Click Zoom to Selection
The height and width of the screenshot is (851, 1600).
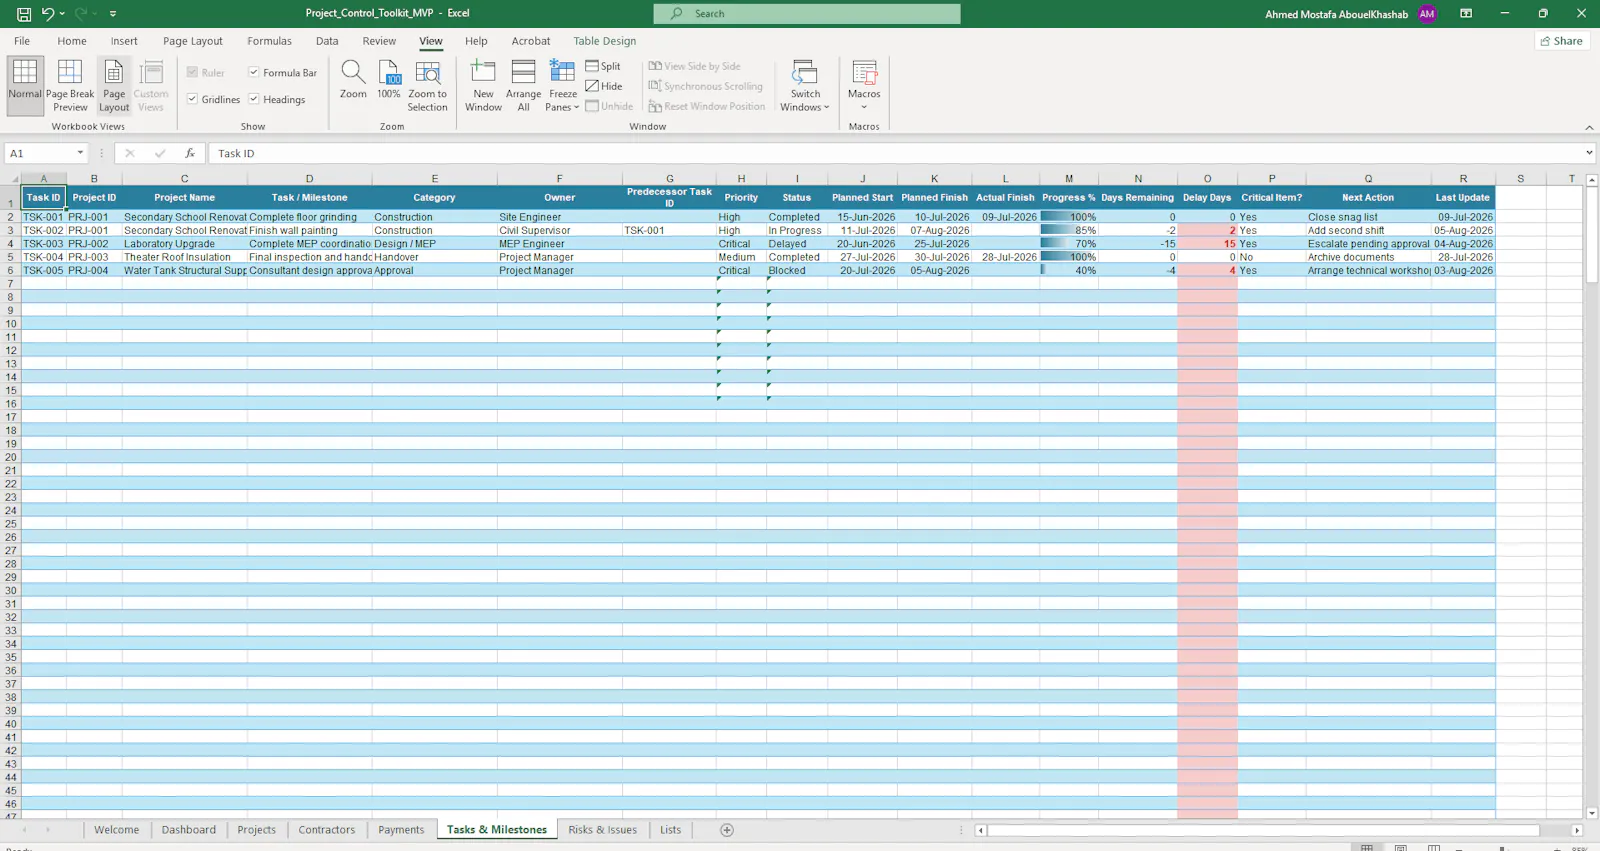pyautogui.click(x=427, y=85)
